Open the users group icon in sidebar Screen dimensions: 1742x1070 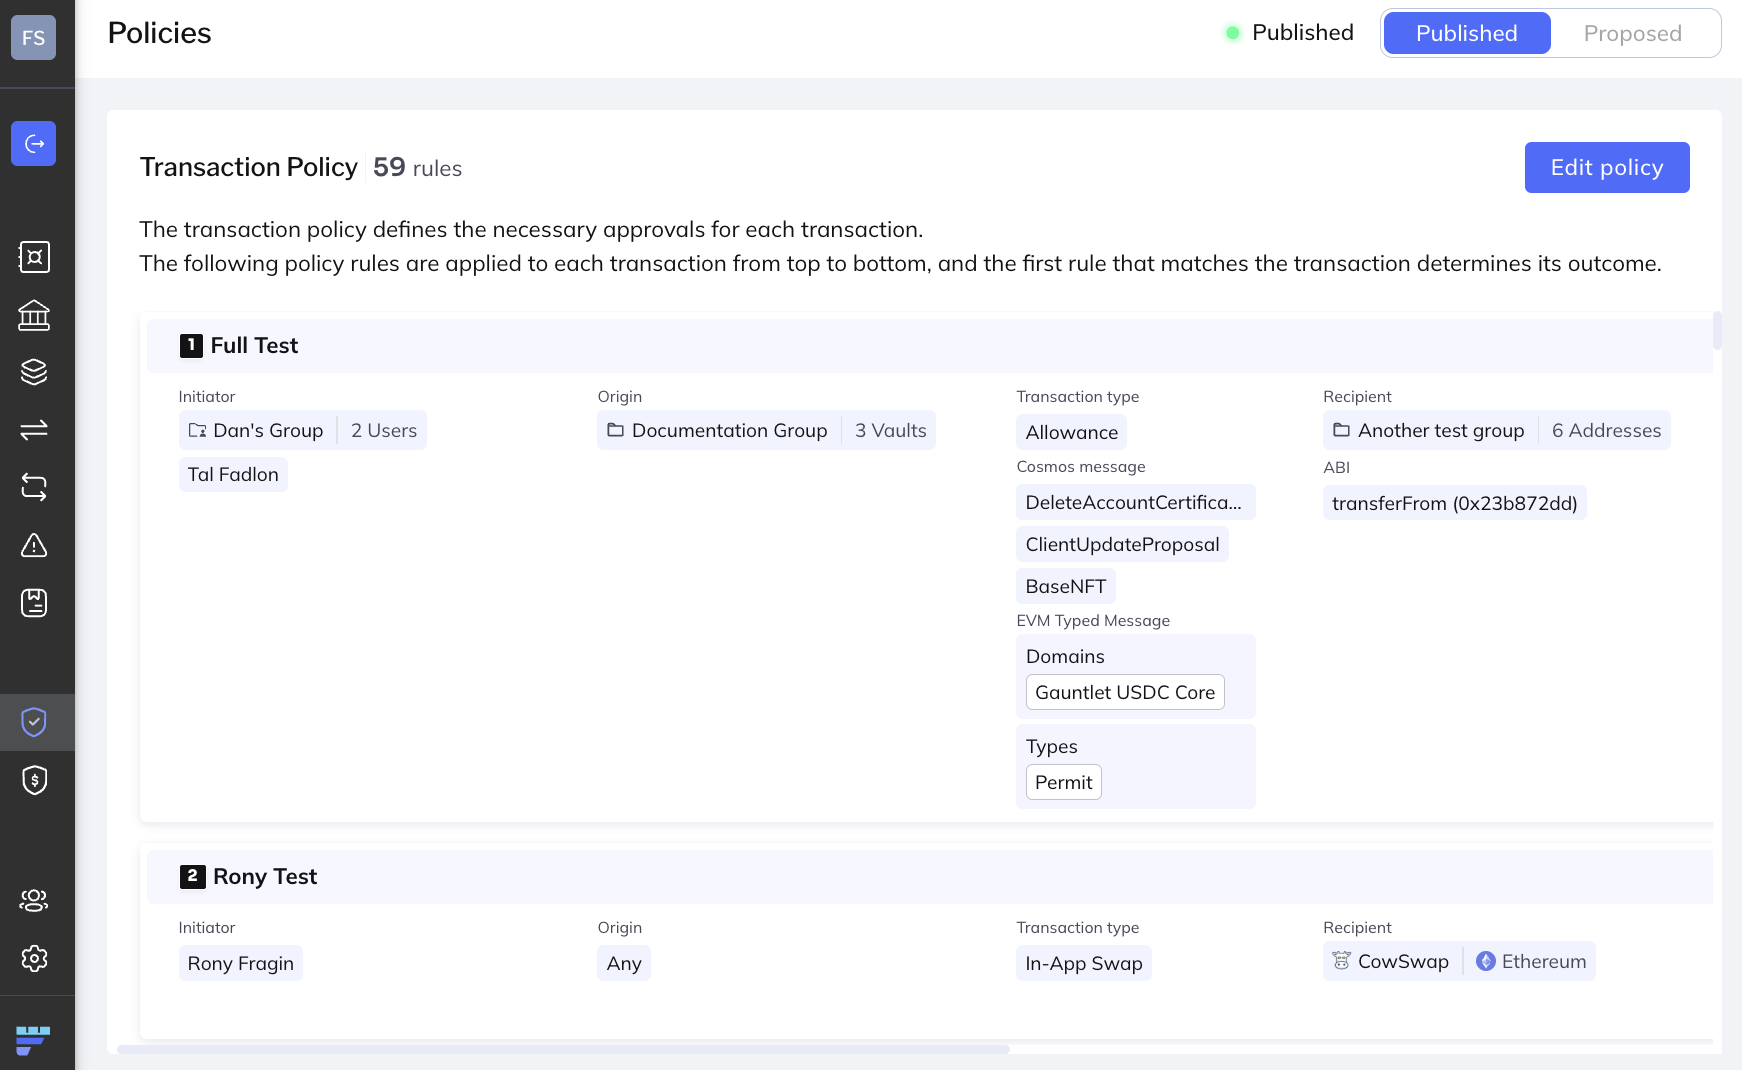coord(34,900)
